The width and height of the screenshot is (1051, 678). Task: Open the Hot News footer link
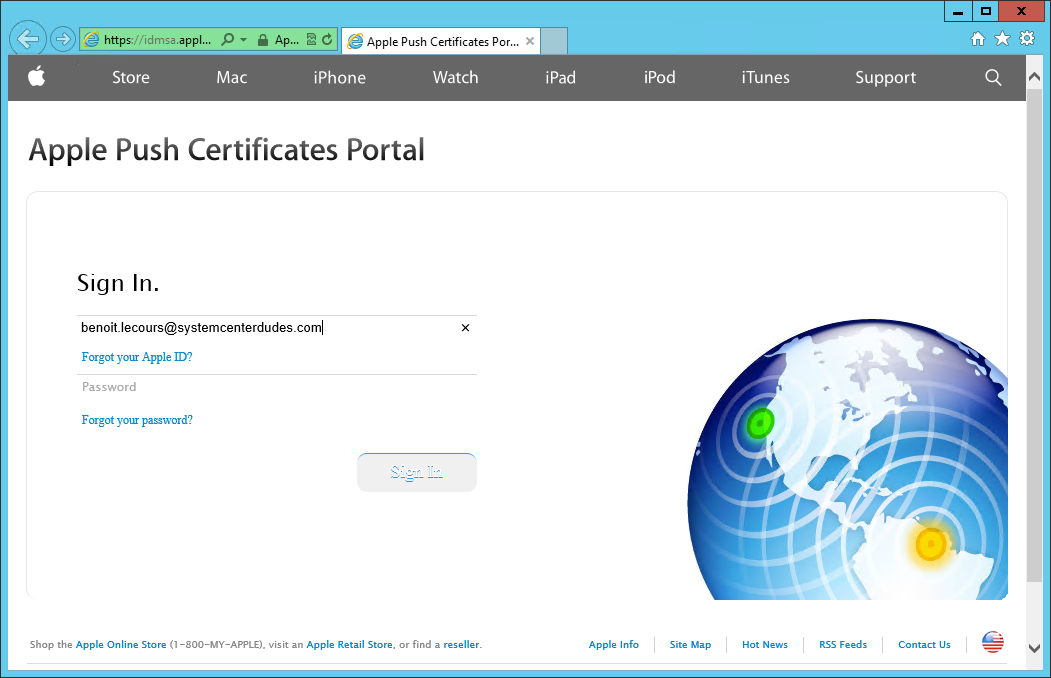(765, 645)
